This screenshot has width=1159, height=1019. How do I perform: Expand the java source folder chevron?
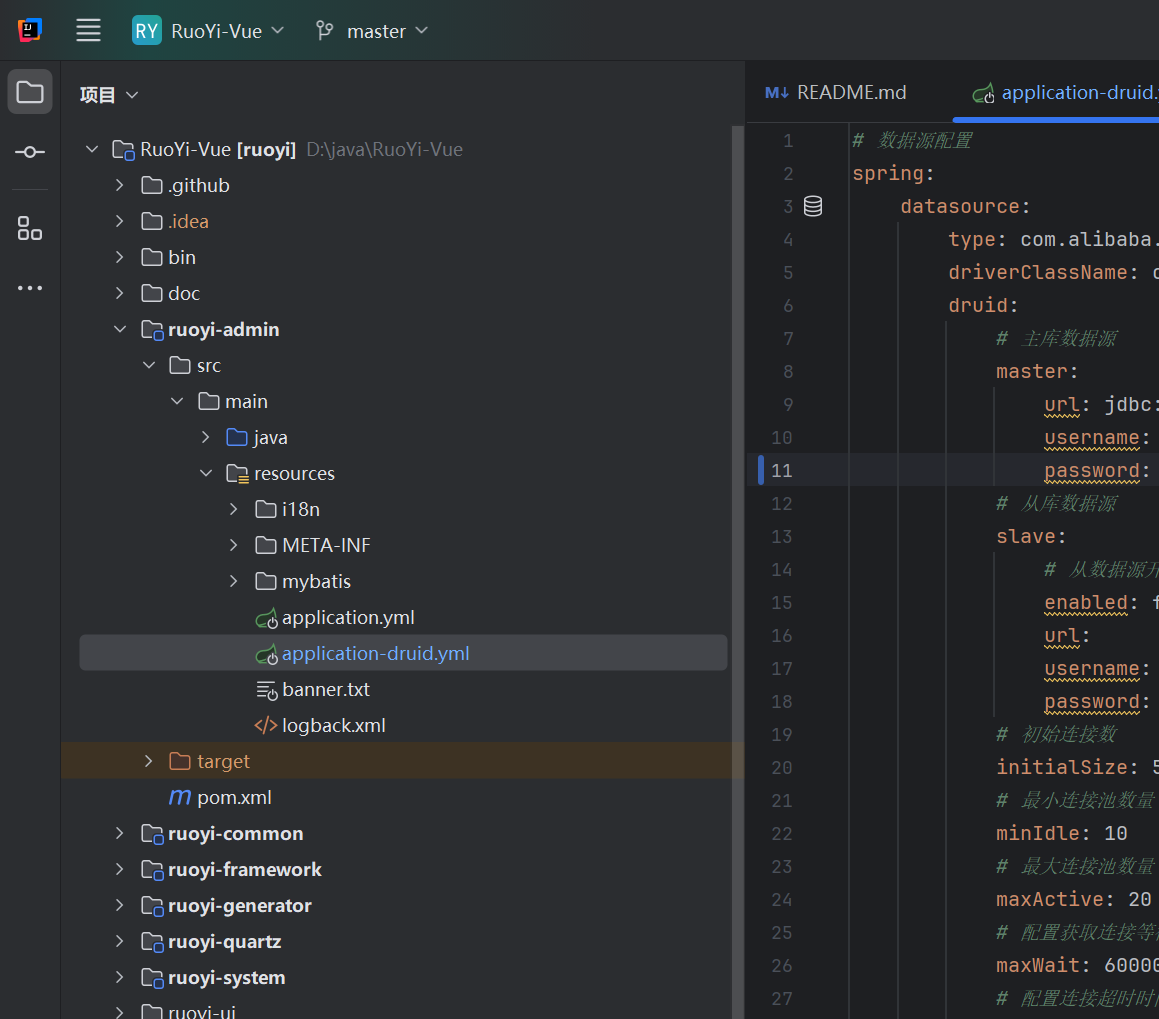tap(205, 437)
